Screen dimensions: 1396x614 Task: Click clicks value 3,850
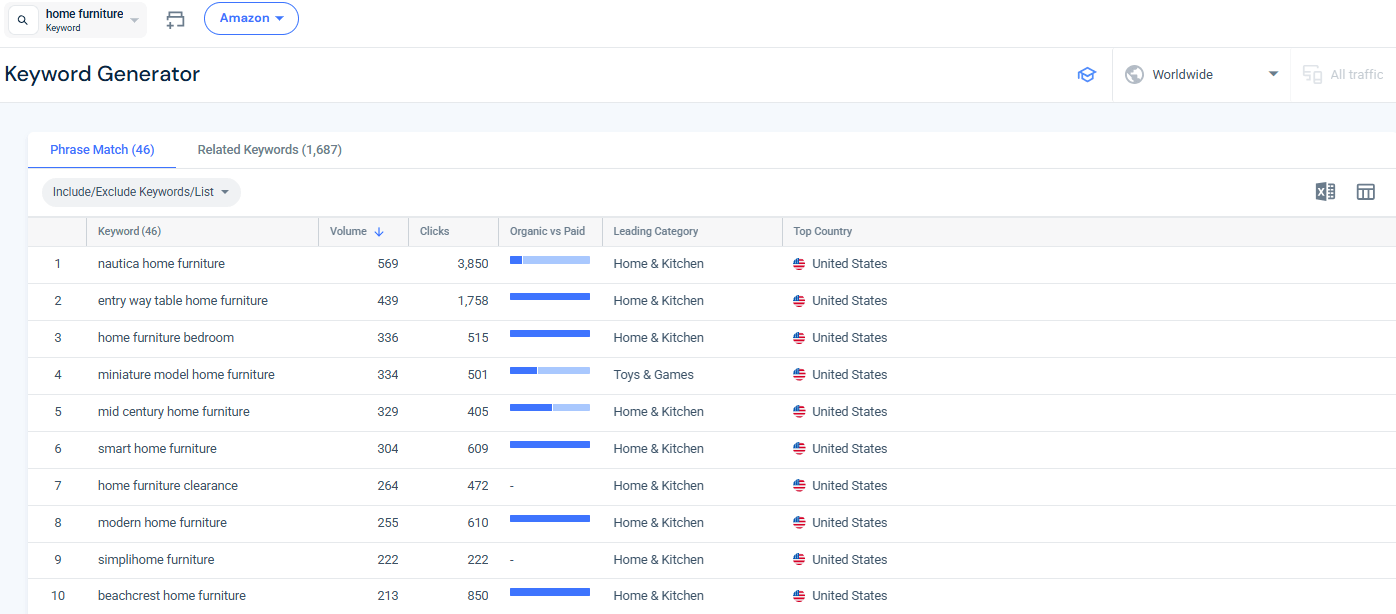point(473,264)
